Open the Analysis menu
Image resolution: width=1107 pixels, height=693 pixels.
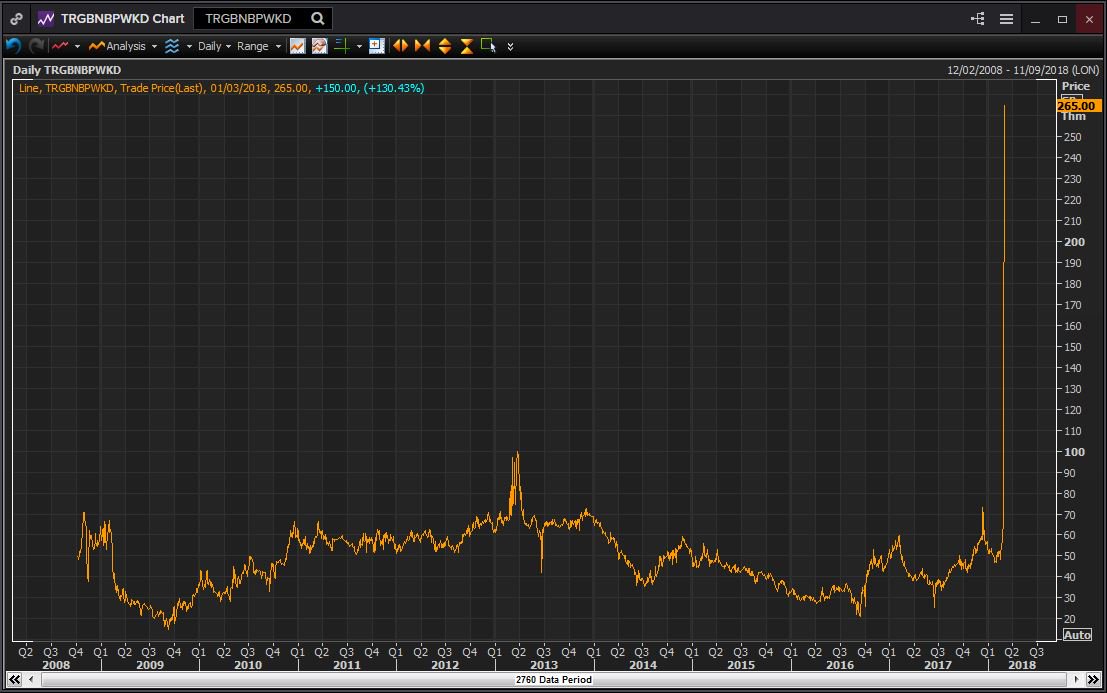click(x=117, y=46)
